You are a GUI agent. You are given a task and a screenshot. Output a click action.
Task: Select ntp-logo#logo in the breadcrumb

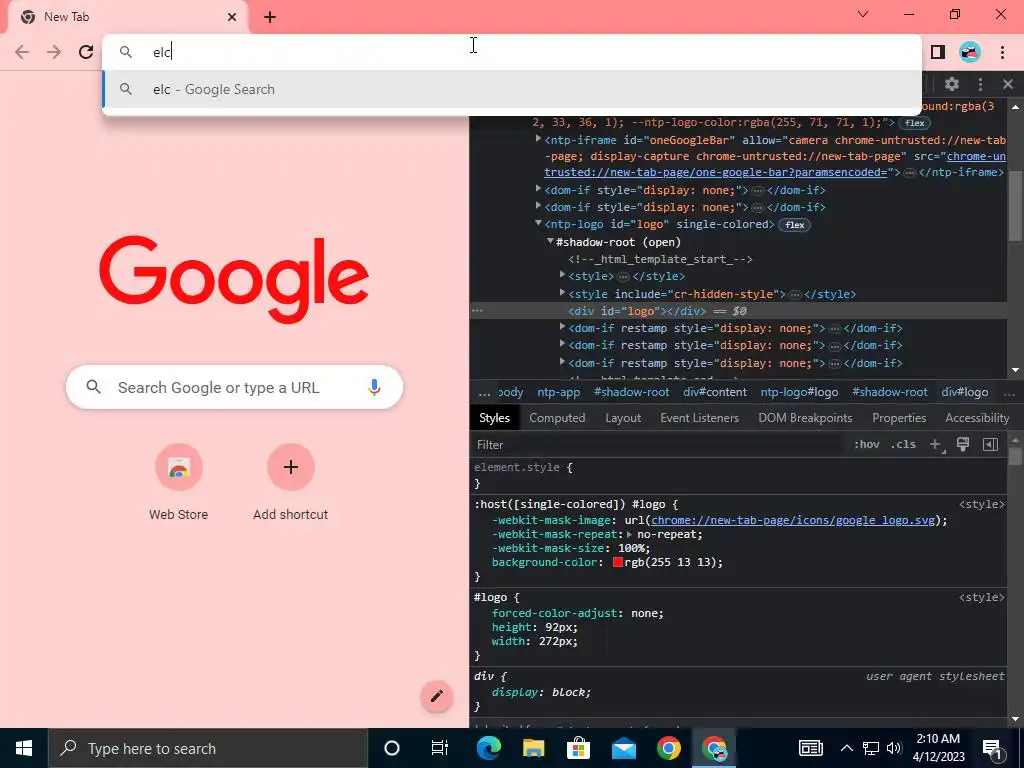(x=799, y=392)
